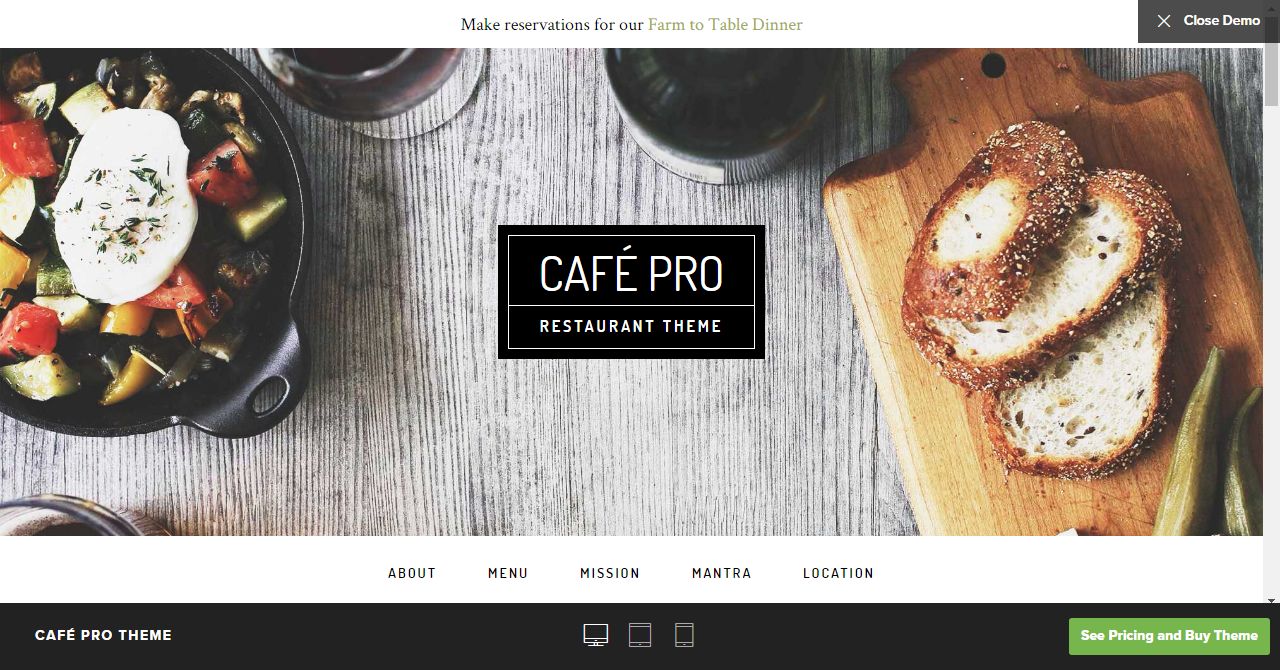
Task: Click the page scrollbar down arrow
Action: point(1271,600)
